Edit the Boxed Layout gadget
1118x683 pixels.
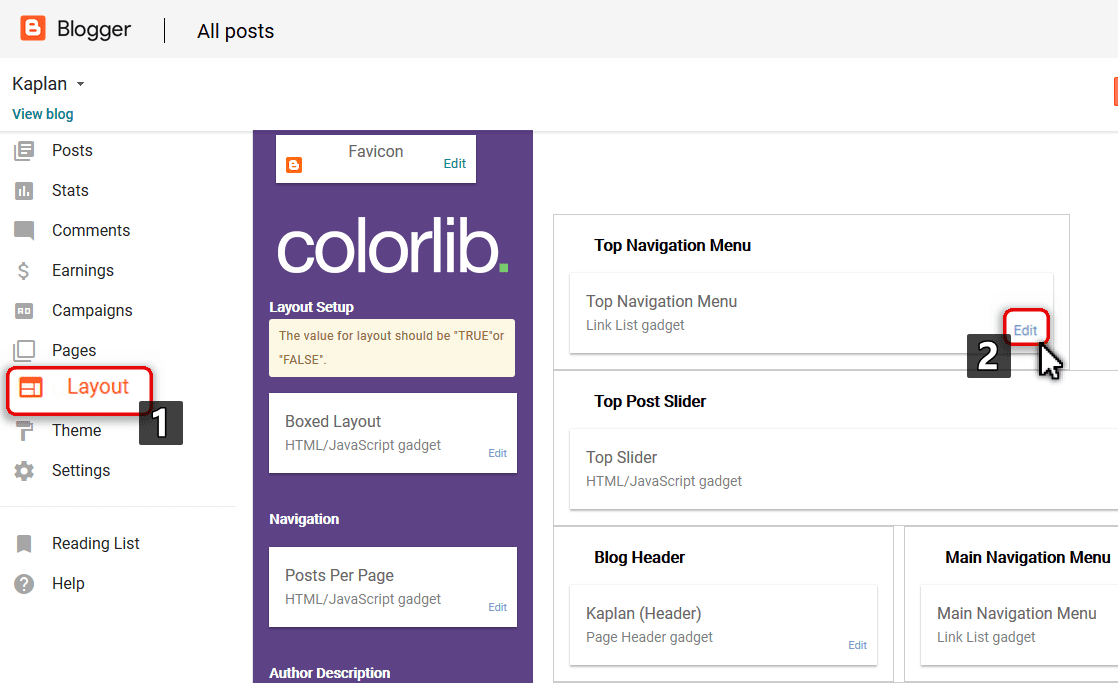(497, 453)
